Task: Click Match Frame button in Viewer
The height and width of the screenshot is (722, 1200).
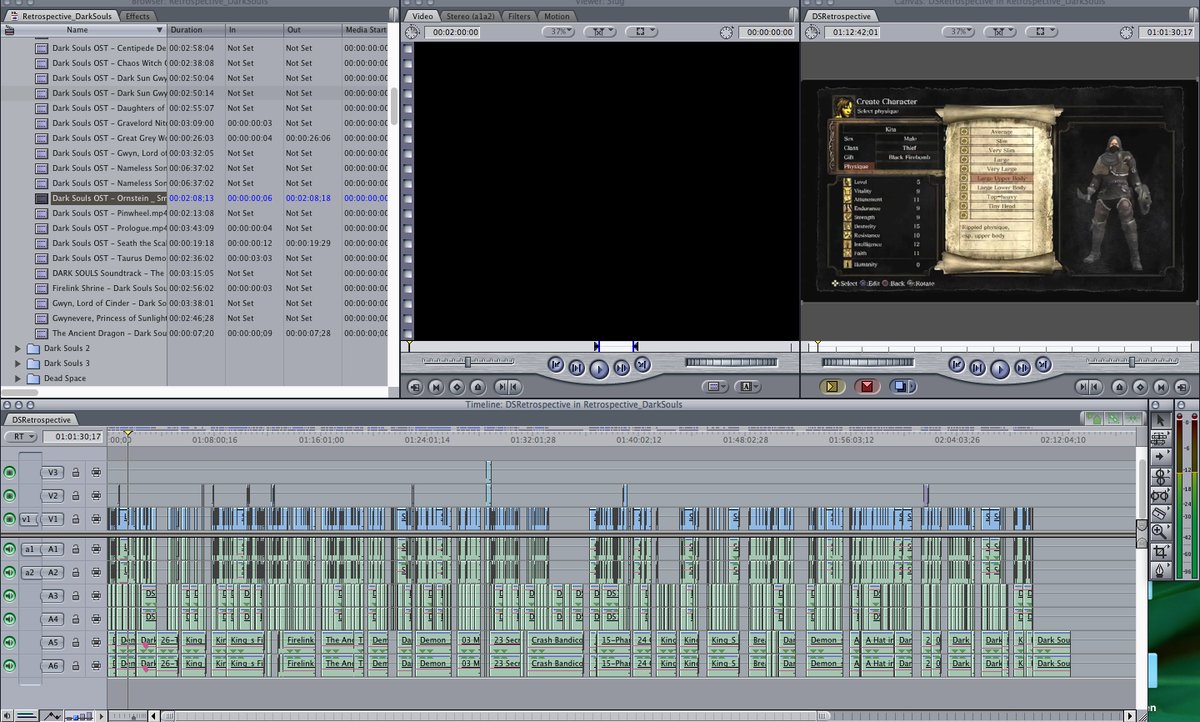Action: pyautogui.click(x=416, y=386)
